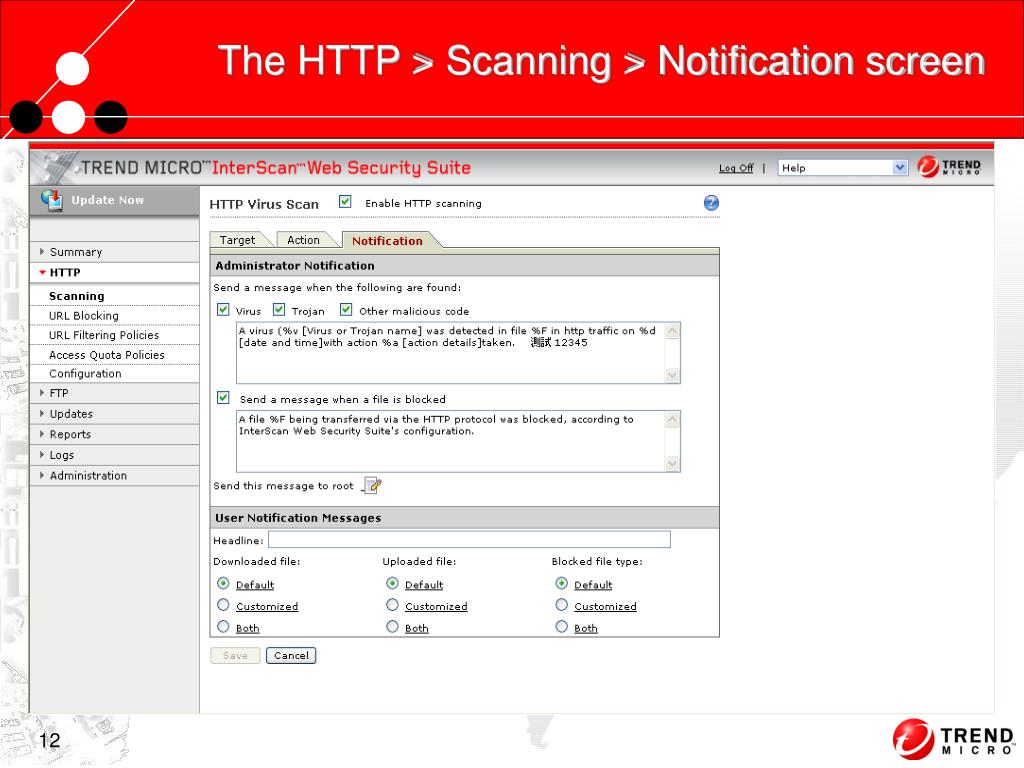Click the edit icon beside Send this message to root

(x=372, y=485)
